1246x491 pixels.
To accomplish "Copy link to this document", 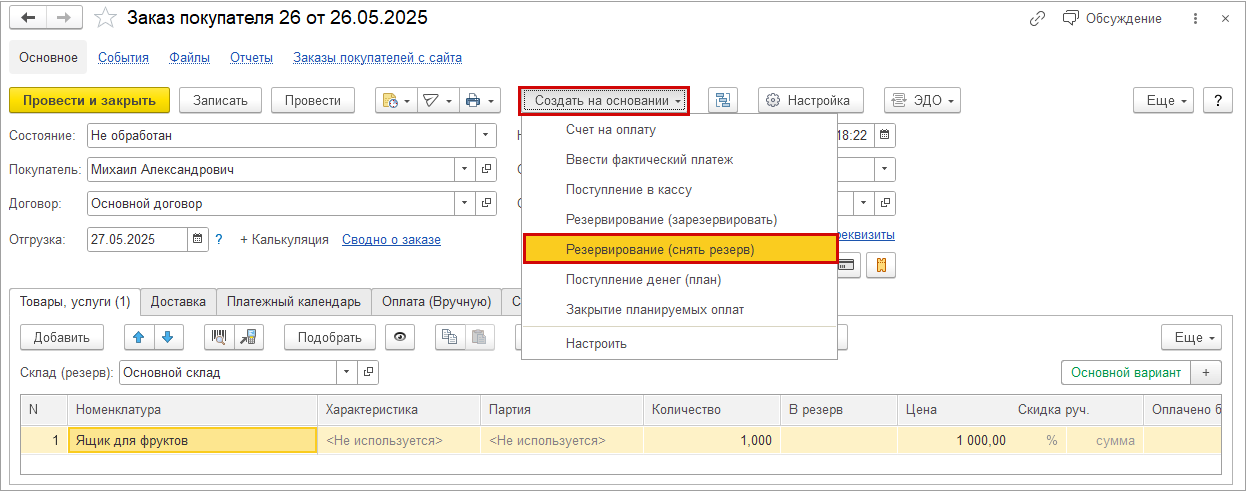I will coord(1038,19).
